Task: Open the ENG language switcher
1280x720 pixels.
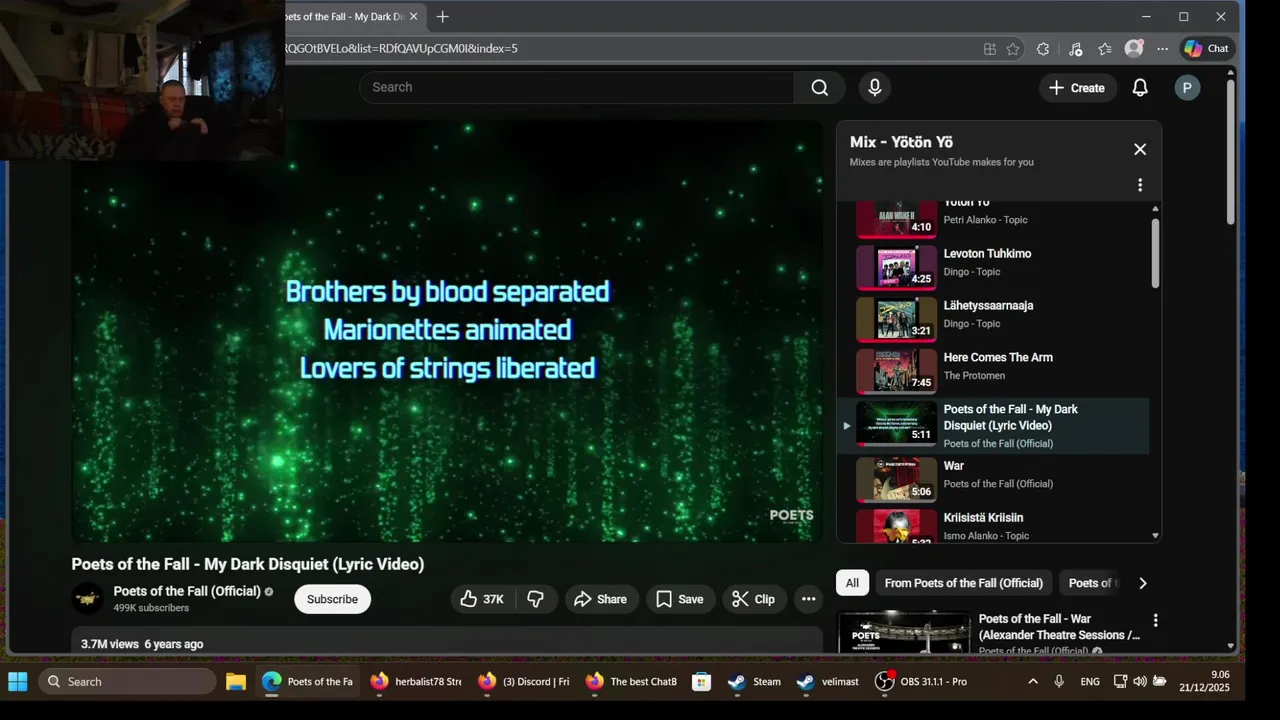Action: 1090,682
